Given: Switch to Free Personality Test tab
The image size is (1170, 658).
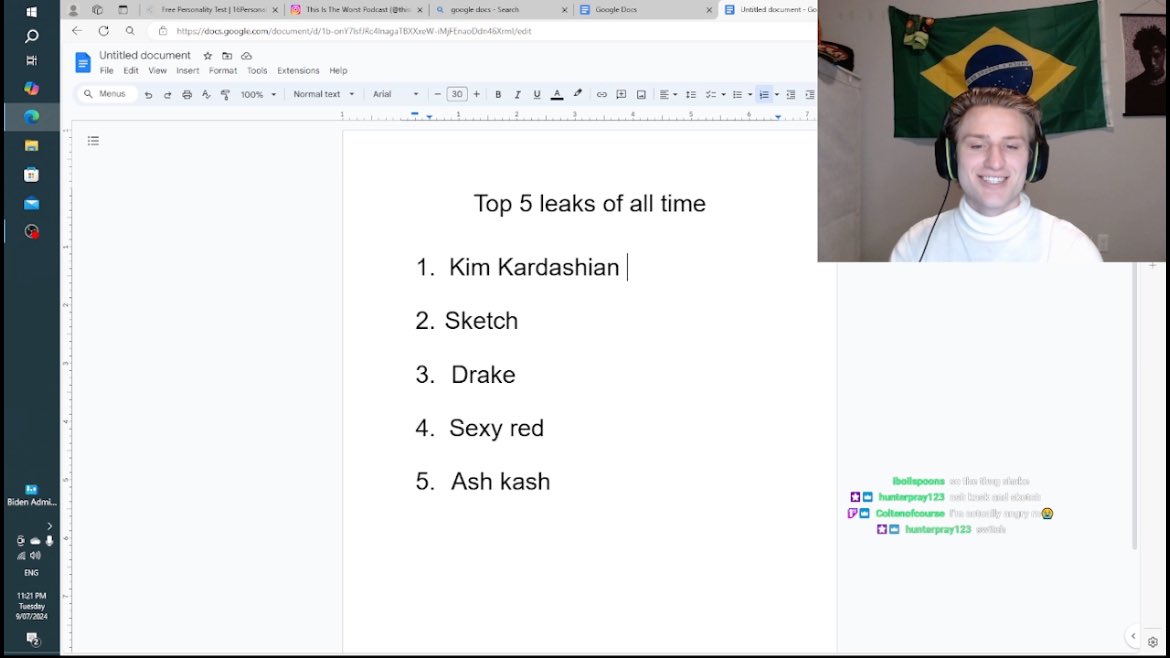Looking at the screenshot, I should click(212, 10).
